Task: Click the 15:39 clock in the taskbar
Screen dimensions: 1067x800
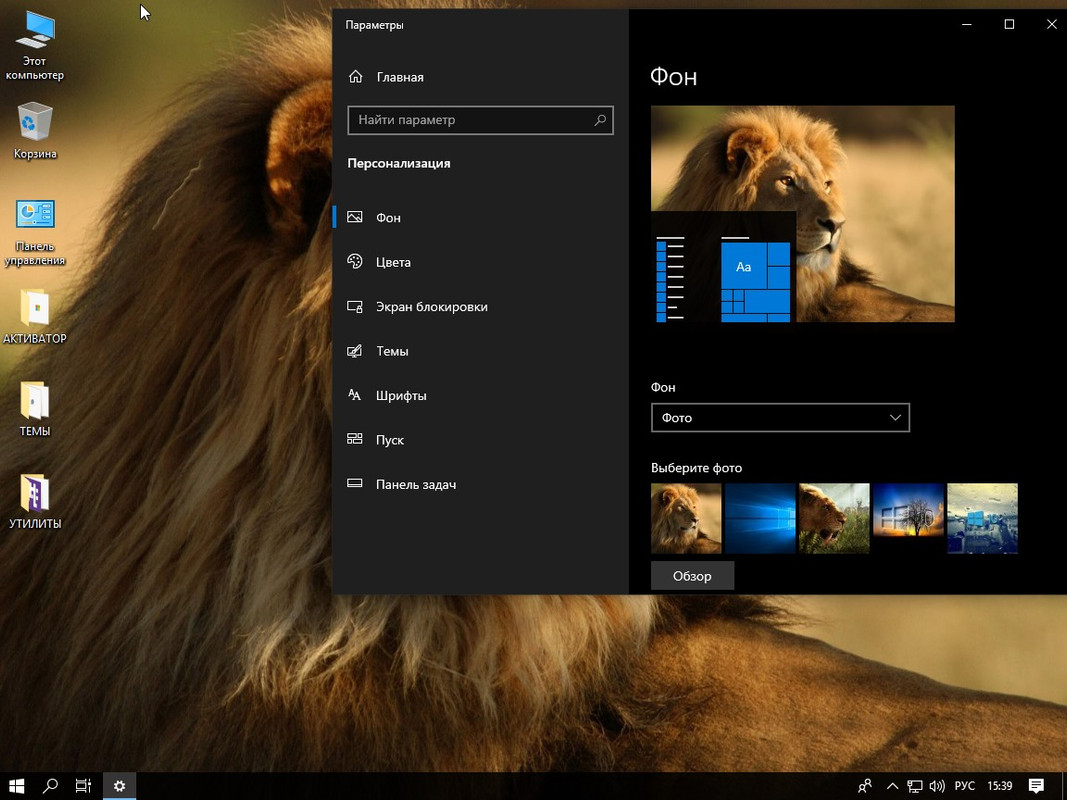Action: tap(1000, 786)
